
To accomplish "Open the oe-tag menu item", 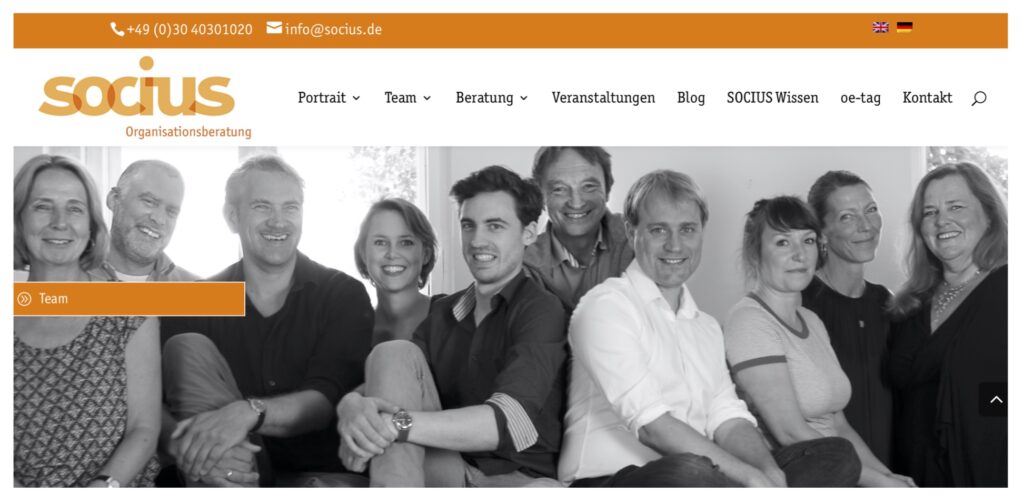I will (860, 99).
